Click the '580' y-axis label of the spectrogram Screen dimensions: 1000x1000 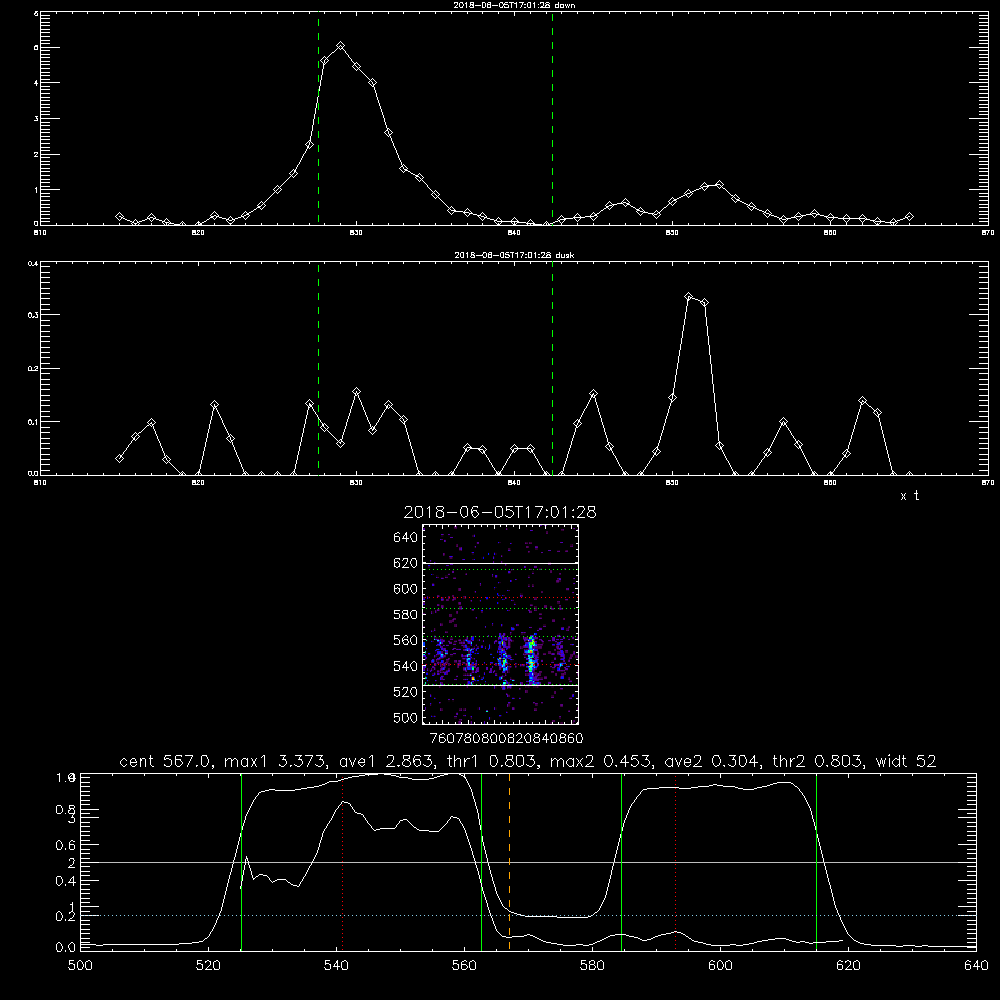pyautogui.click(x=406, y=615)
